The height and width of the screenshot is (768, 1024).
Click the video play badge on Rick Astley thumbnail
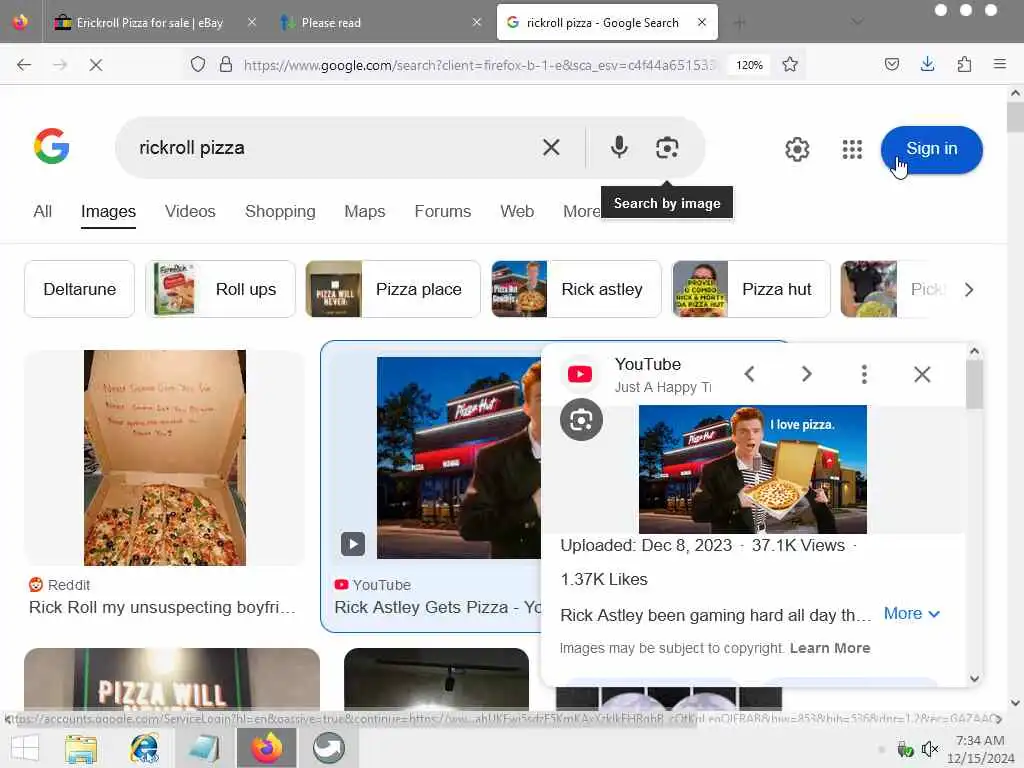(x=353, y=544)
